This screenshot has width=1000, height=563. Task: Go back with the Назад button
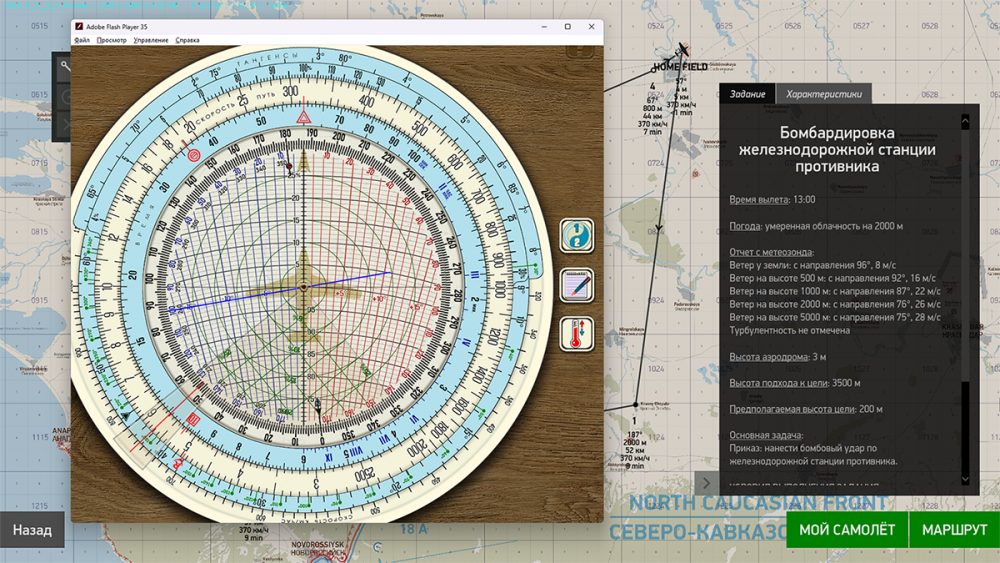click(x=32, y=530)
